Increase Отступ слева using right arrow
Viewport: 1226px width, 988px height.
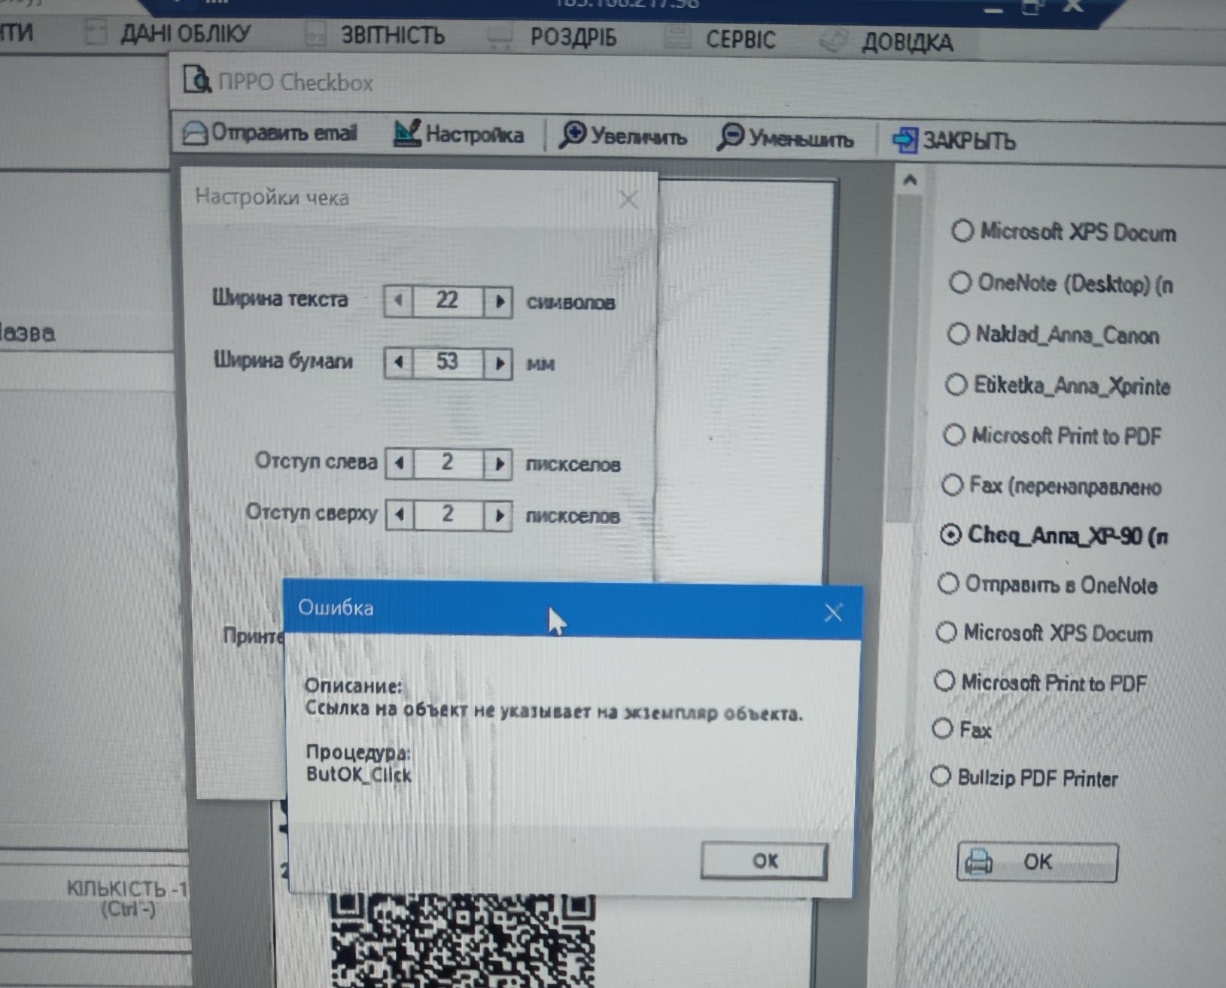pos(498,463)
